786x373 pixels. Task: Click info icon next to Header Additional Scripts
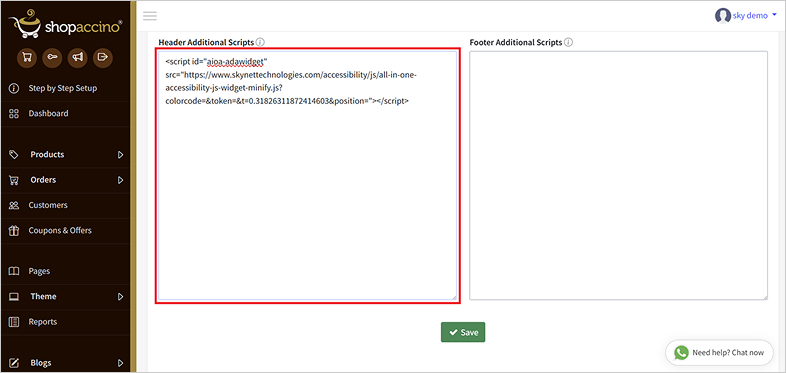point(260,42)
